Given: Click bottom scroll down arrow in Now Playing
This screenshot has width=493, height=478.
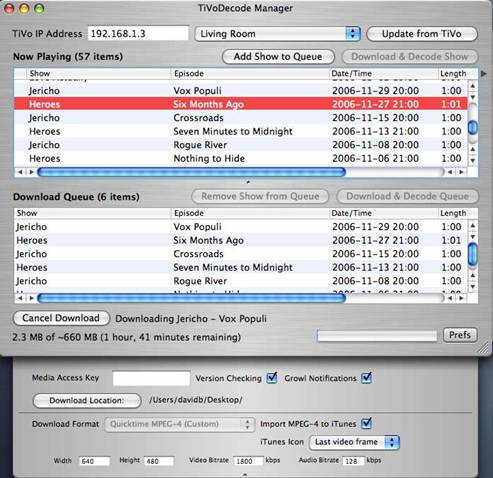Looking at the screenshot, I should [473, 161].
